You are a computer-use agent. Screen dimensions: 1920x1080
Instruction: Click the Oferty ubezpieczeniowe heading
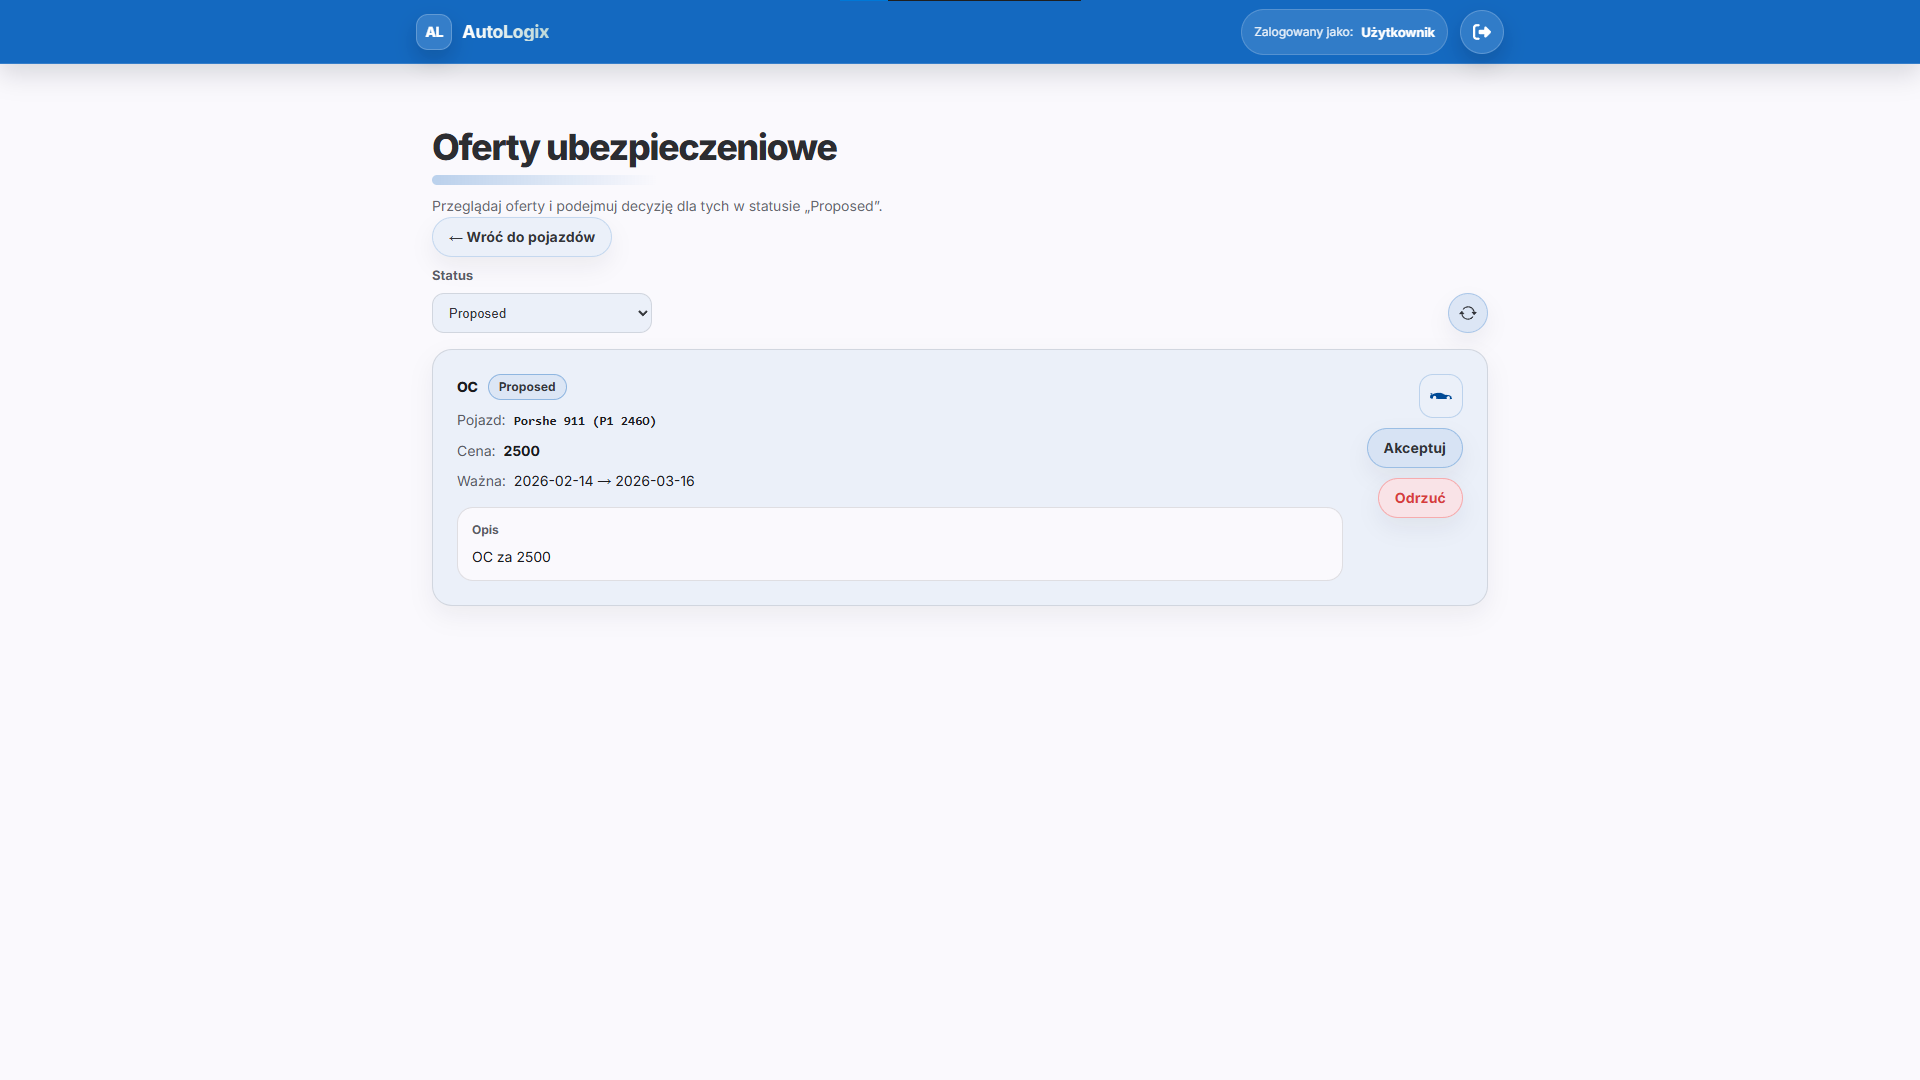click(634, 147)
